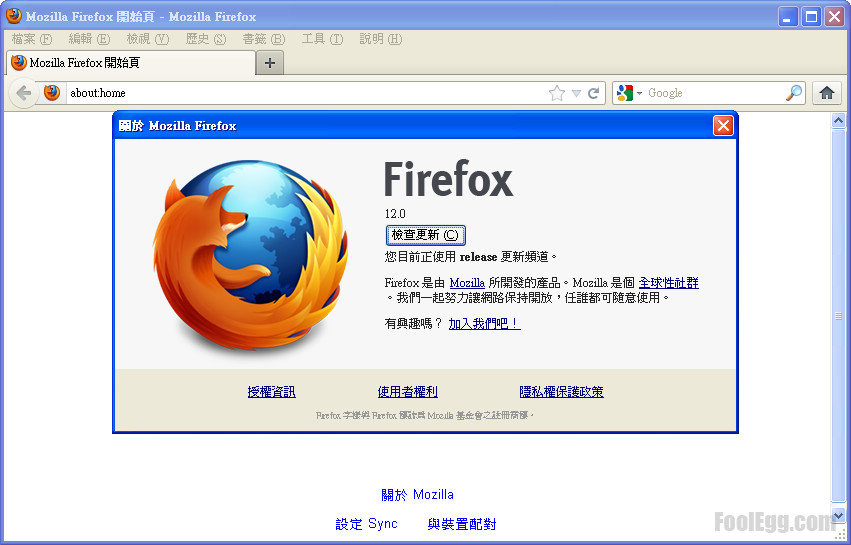The width and height of the screenshot is (851, 545).
Task: Click in the about:home address field
Action: pyautogui.click(x=300, y=93)
